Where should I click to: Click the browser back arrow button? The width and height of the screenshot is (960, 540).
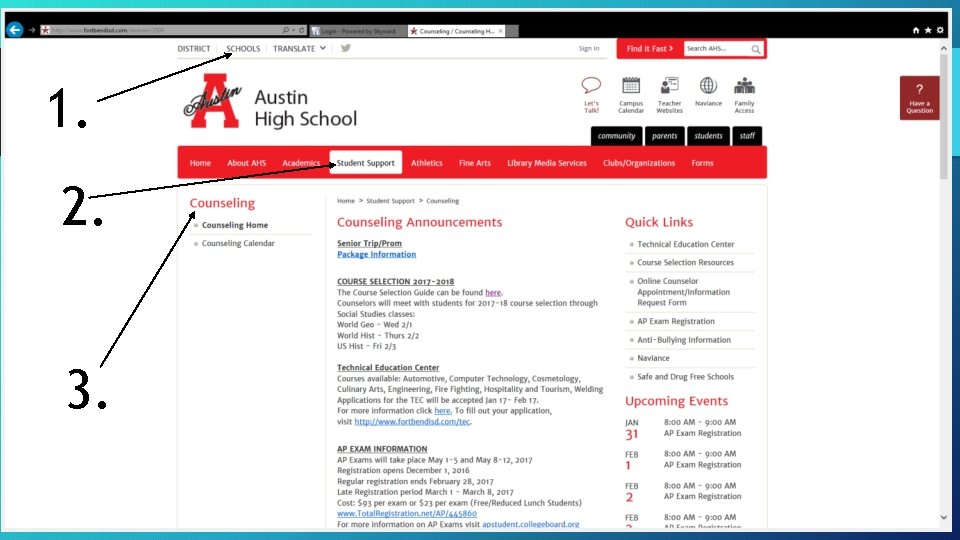pyautogui.click(x=15, y=29)
